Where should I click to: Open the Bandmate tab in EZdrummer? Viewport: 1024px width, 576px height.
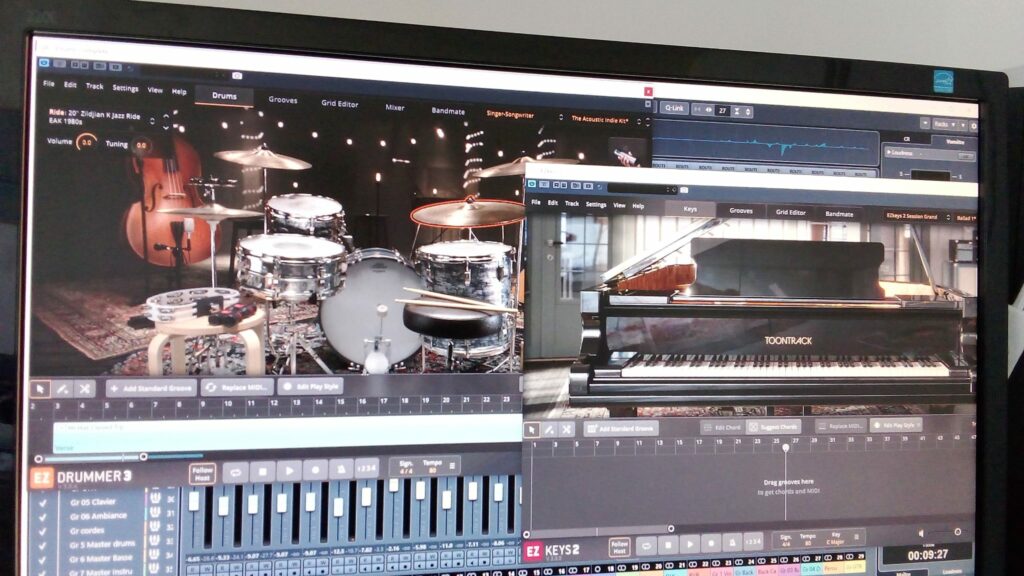[448, 111]
